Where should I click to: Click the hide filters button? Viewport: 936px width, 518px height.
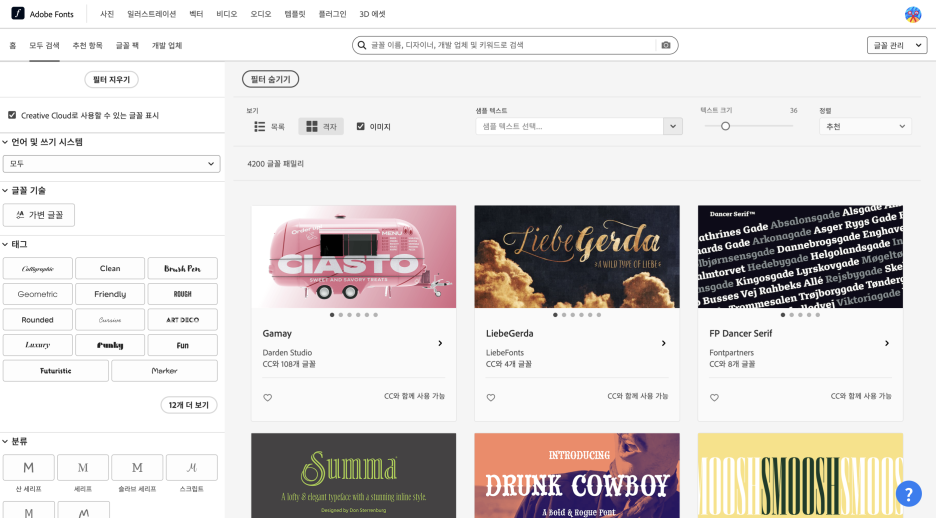click(x=270, y=79)
